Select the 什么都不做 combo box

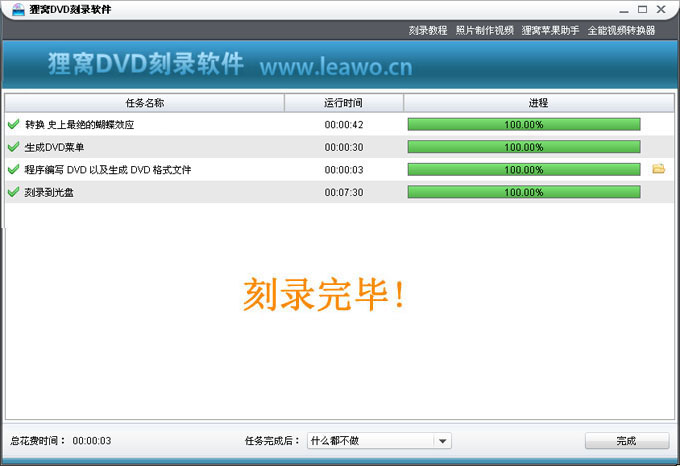point(379,441)
